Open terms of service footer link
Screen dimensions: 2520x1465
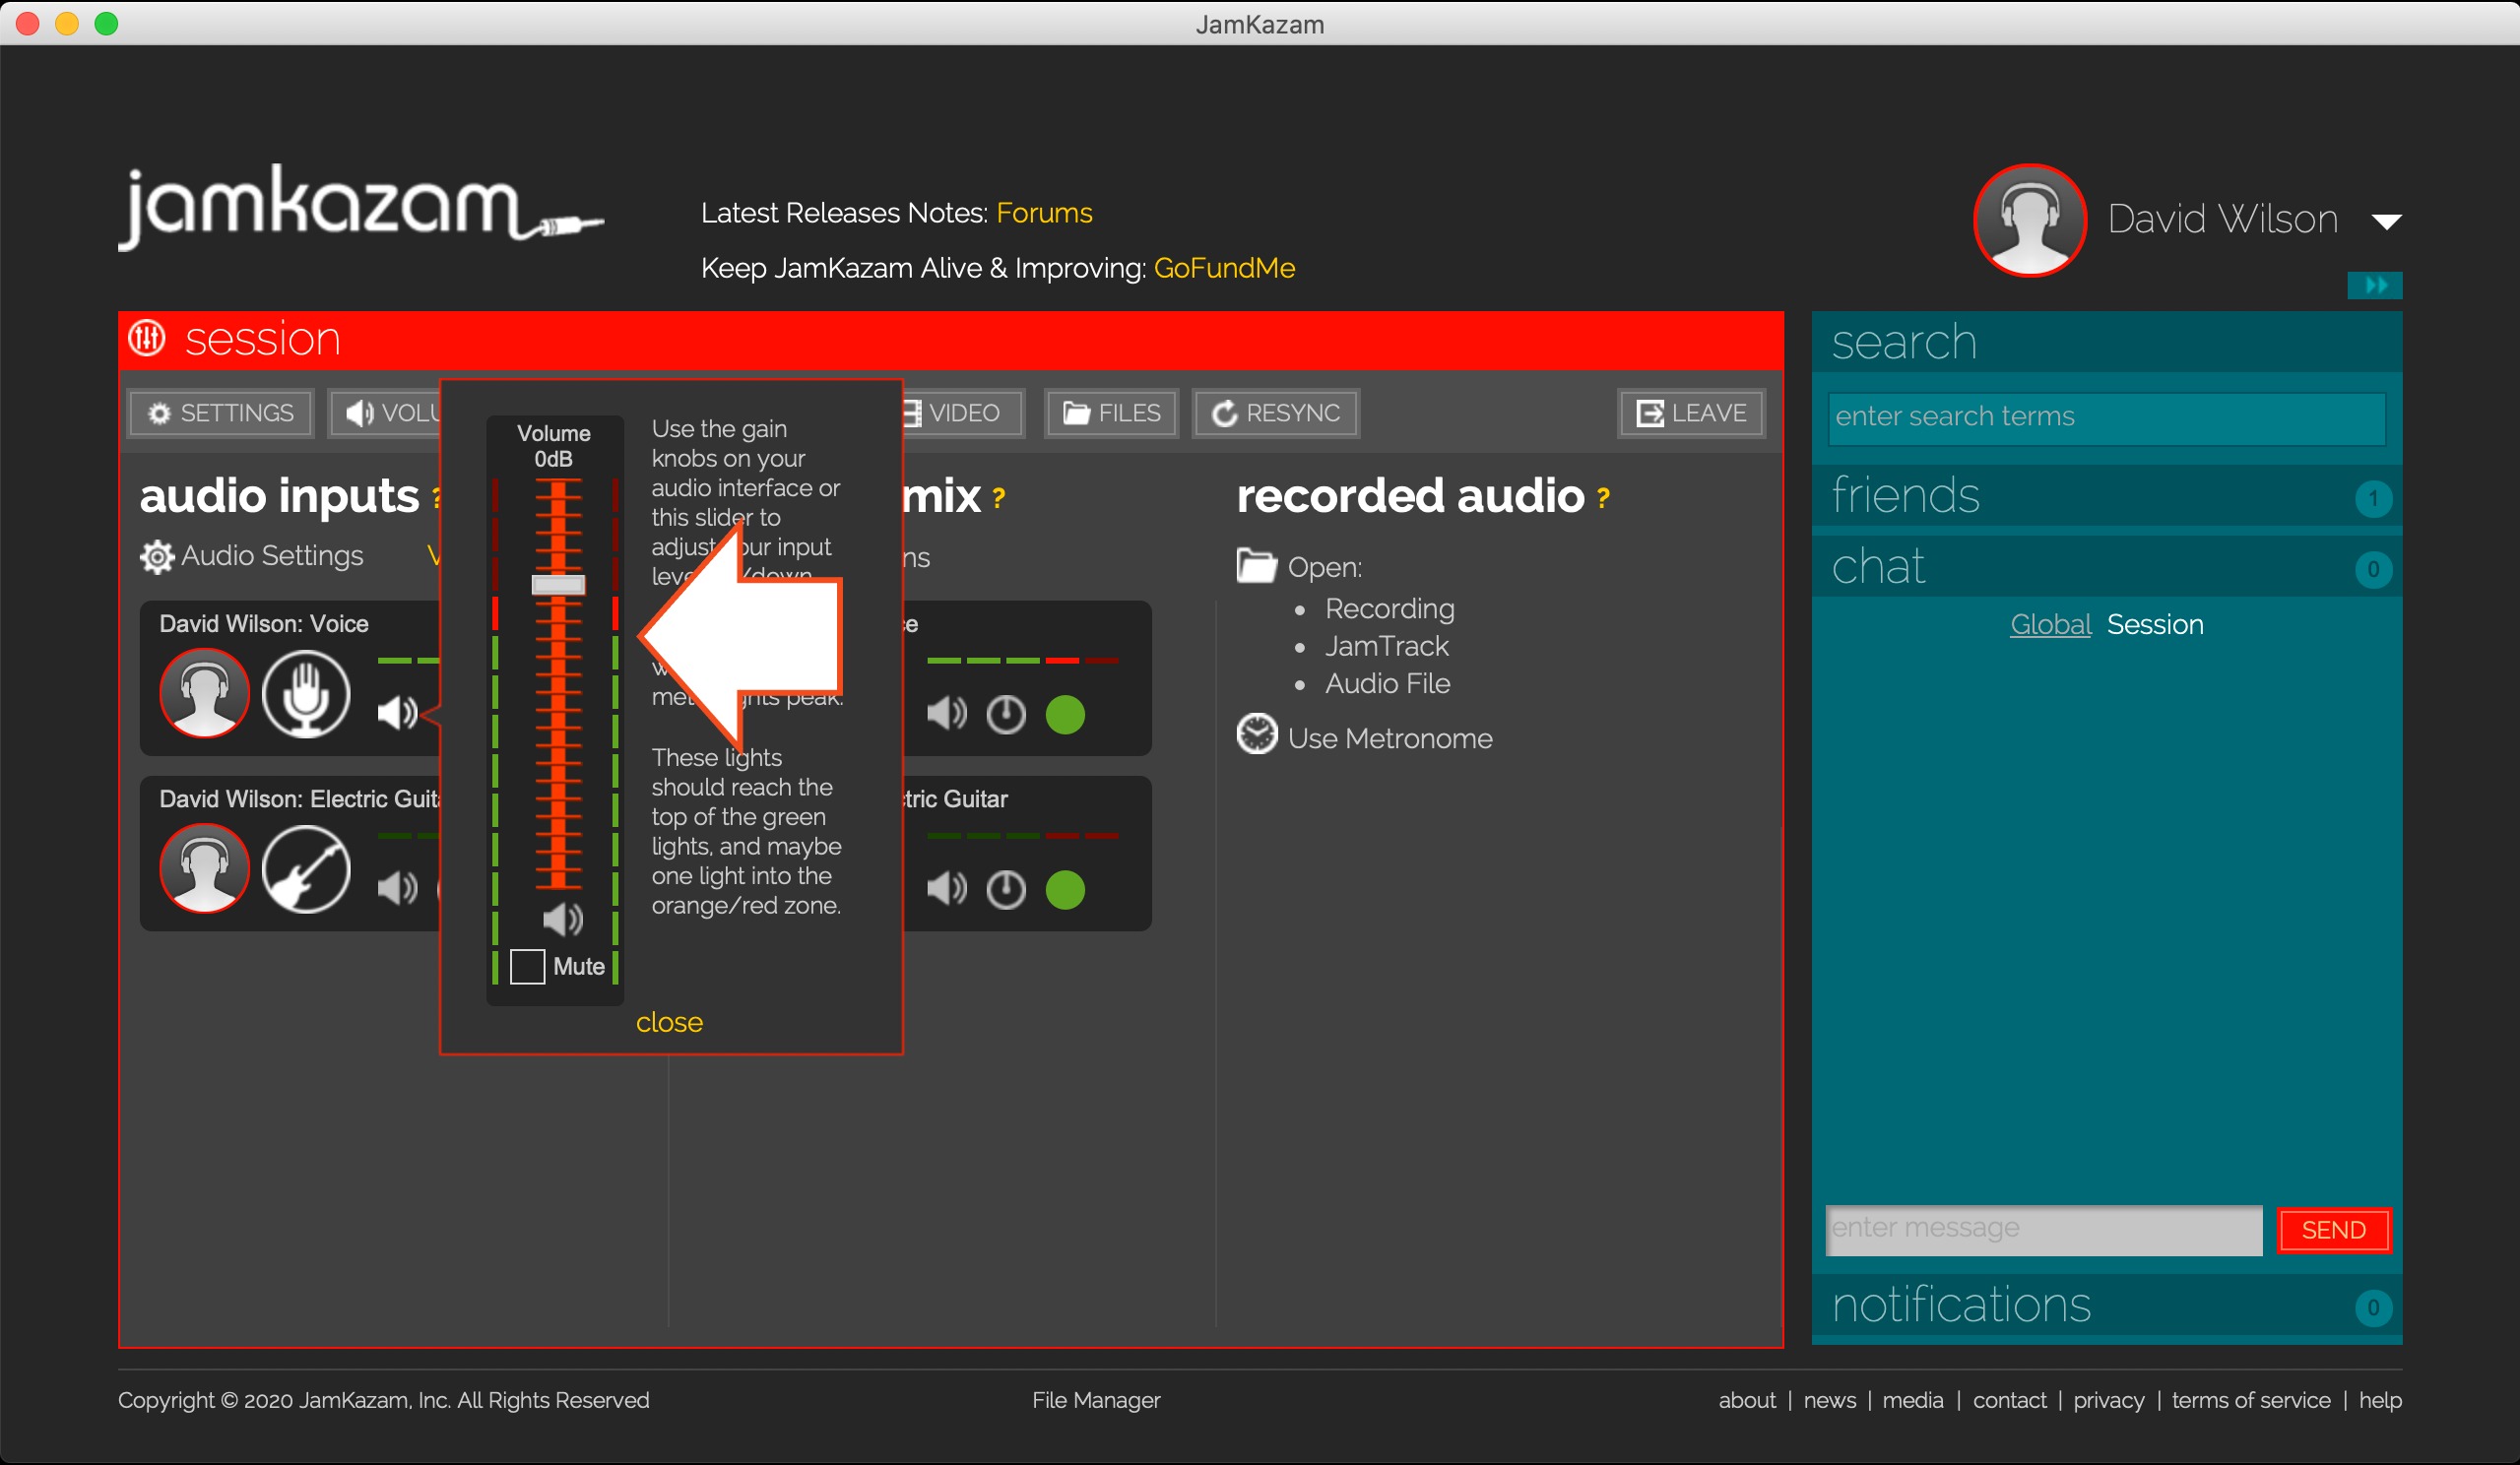click(2251, 1400)
